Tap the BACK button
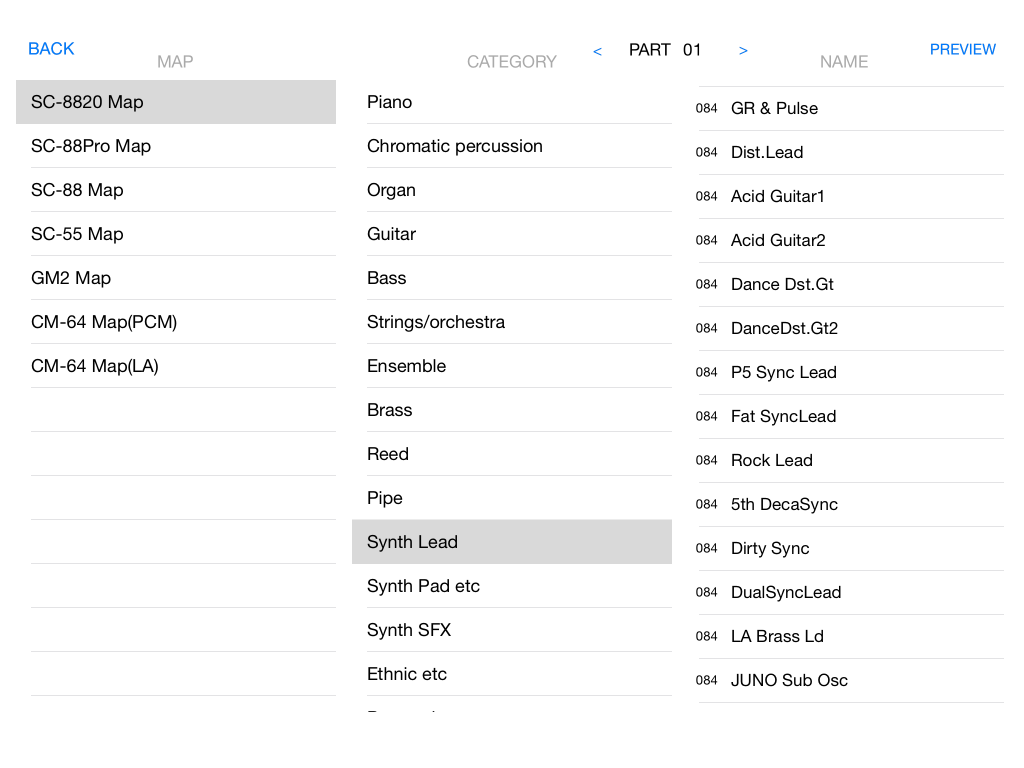Screen dimensions: 1024x768 pos(51,49)
